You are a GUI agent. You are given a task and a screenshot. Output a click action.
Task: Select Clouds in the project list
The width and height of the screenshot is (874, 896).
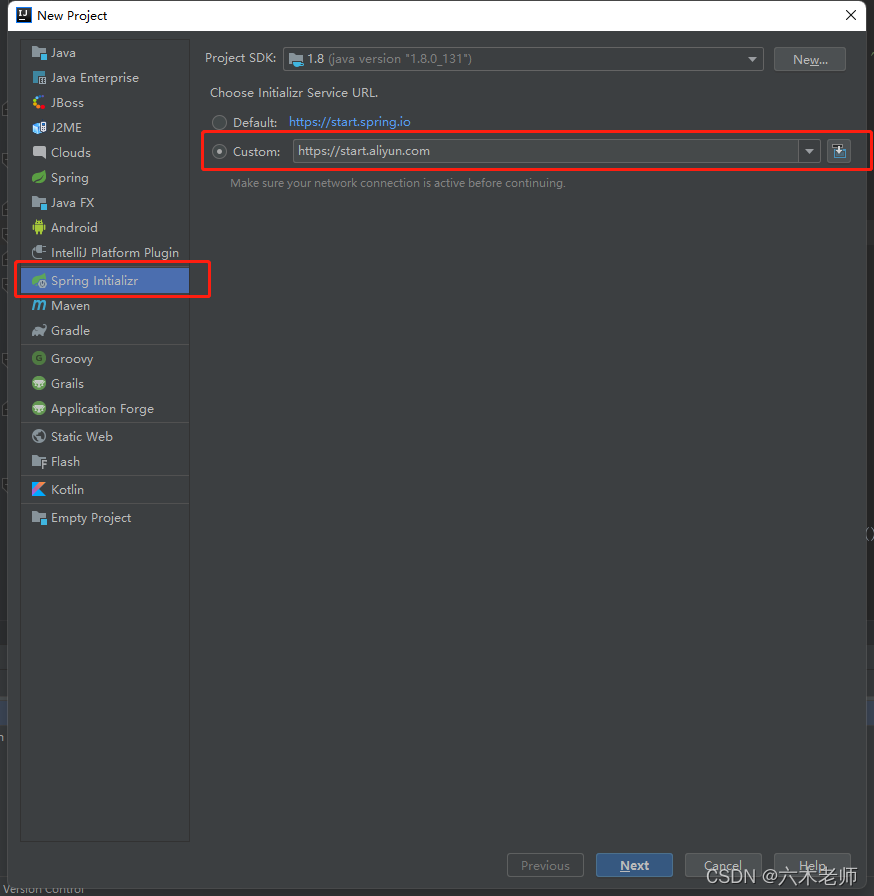coord(105,153)
